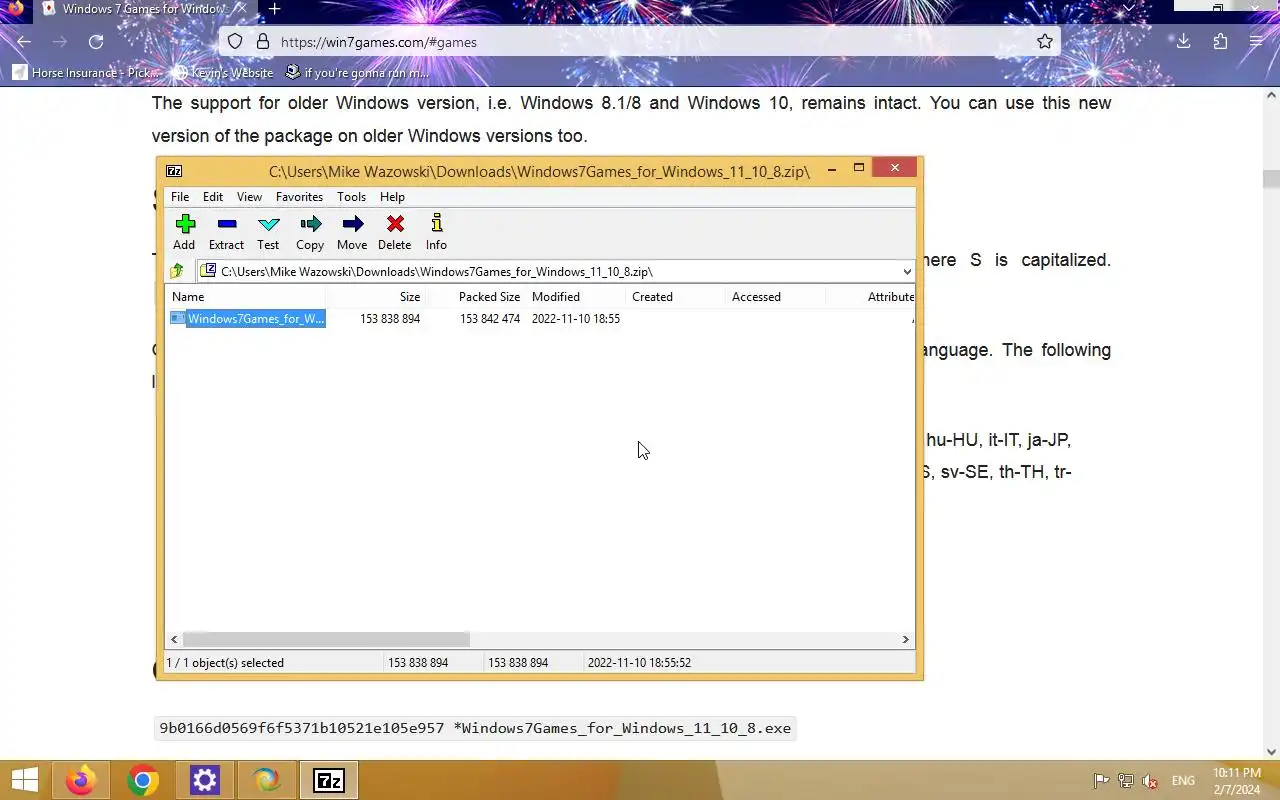Screen dimensions: 1280x800
Task: Sort by Name column header
Action: (245, 297)
